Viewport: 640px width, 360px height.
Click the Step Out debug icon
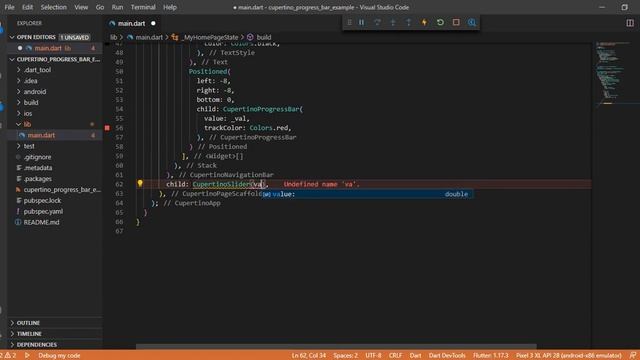(409, 22)
